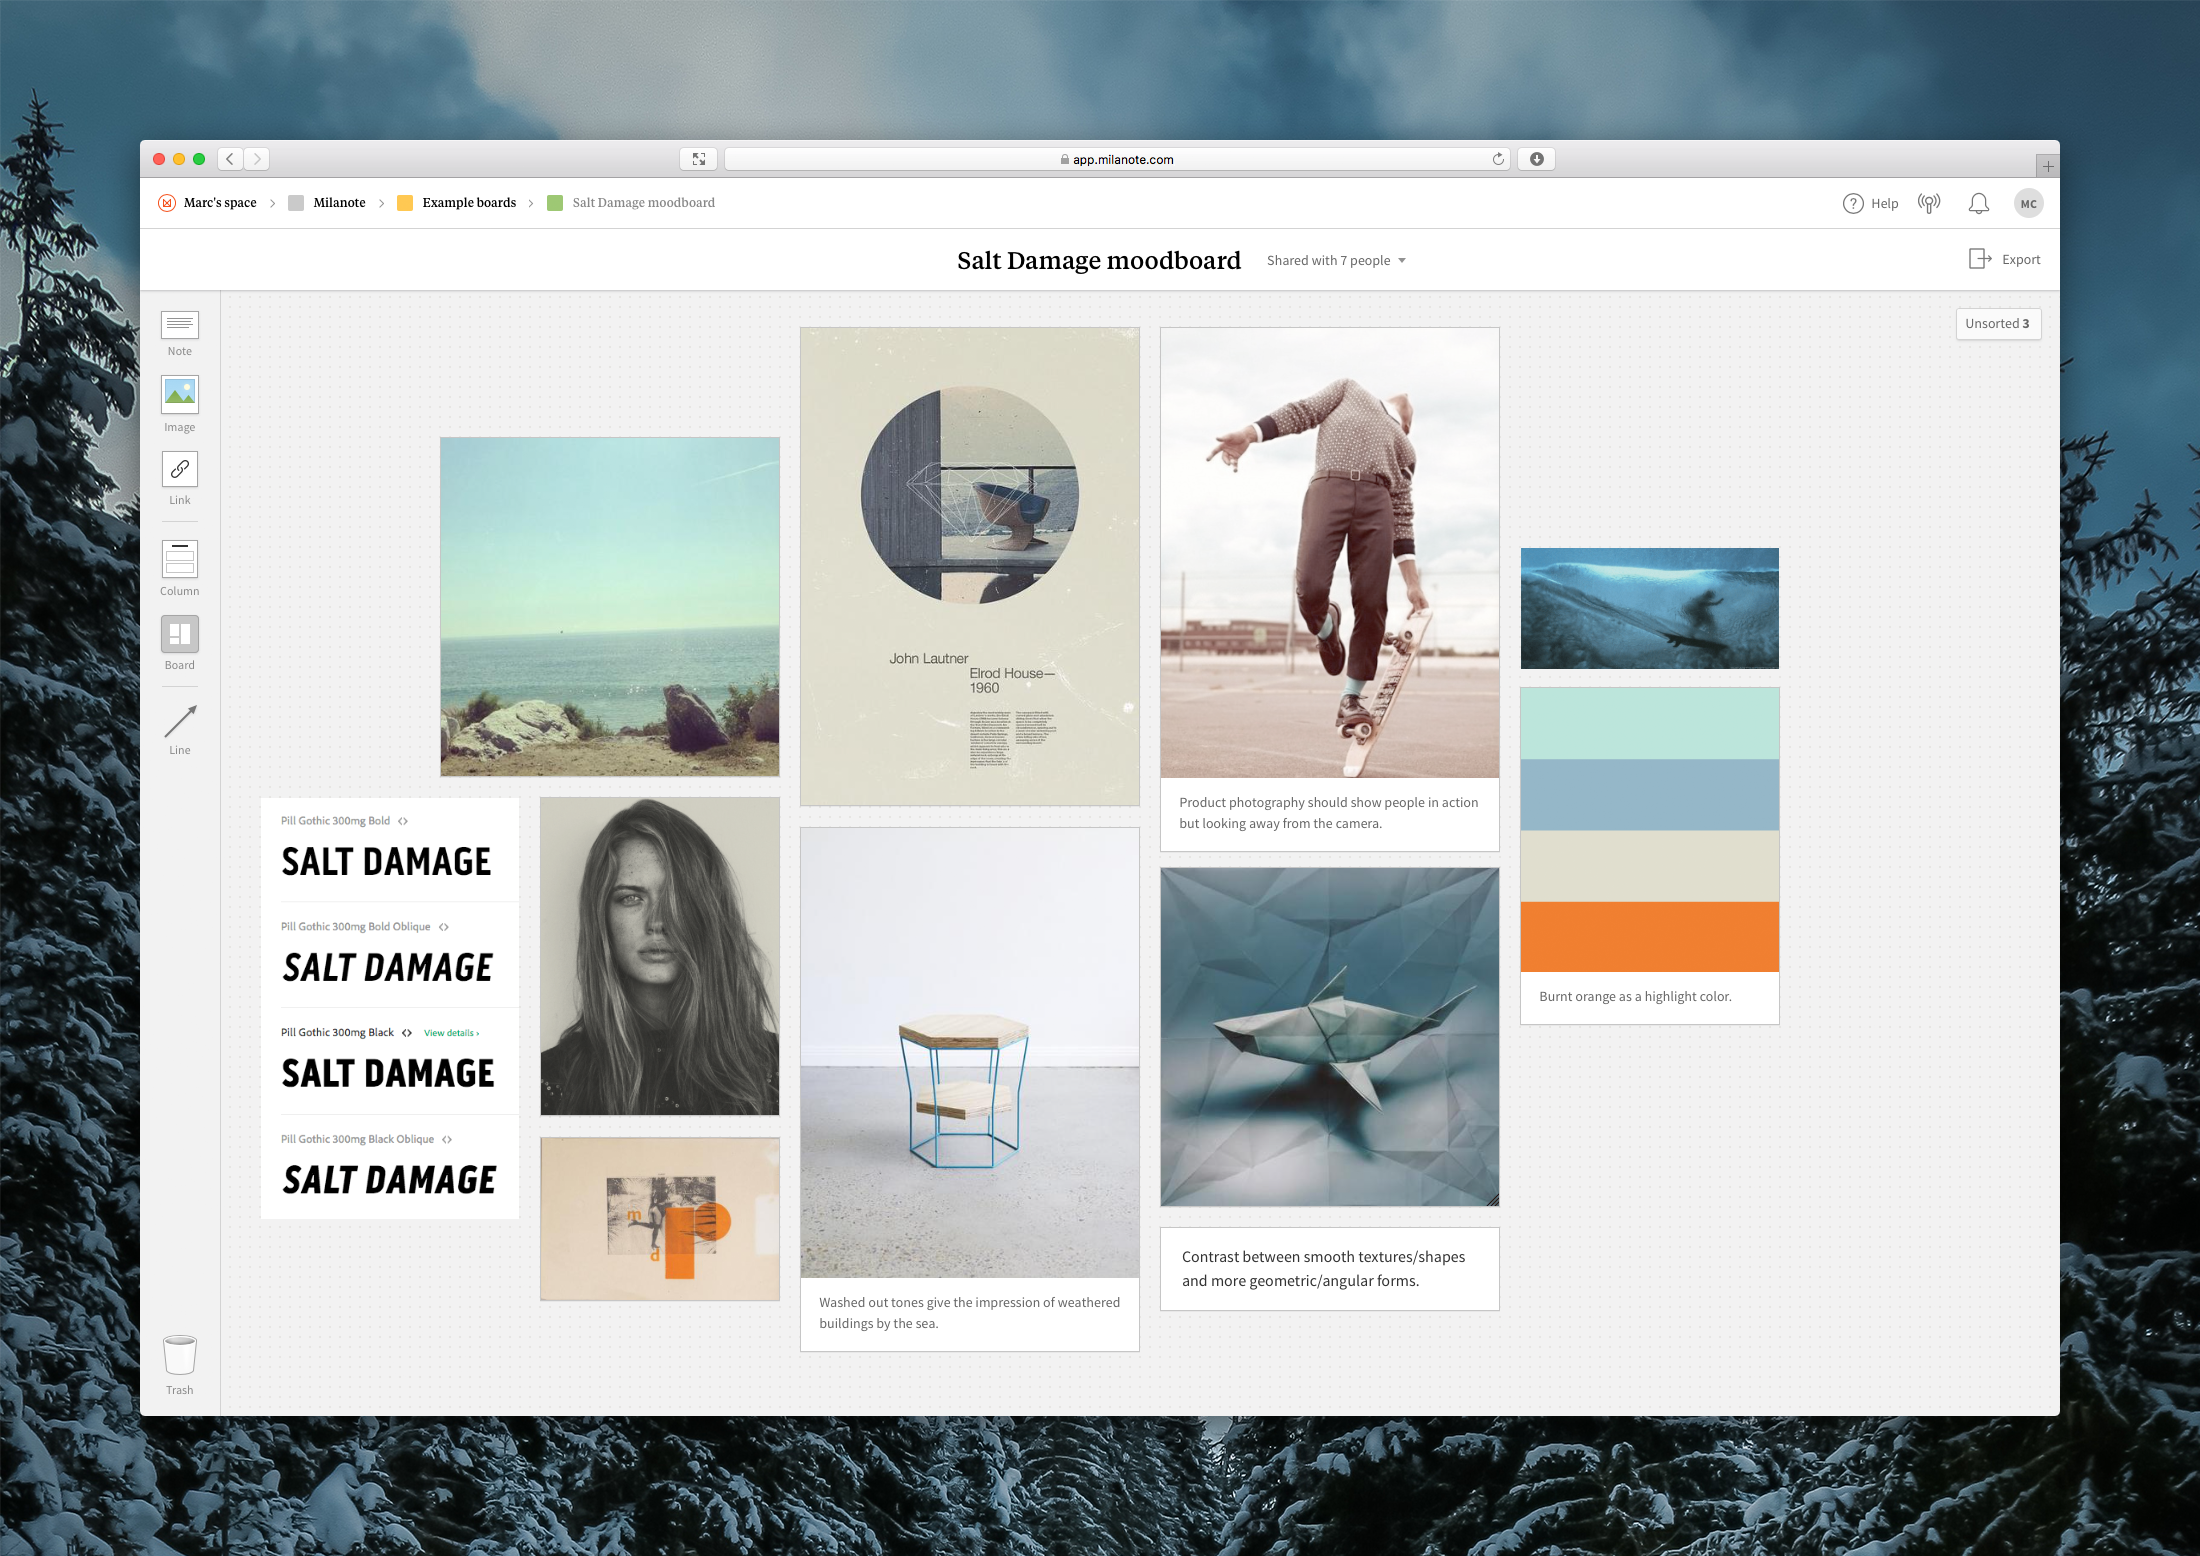The width and height of the screenshot is (2200, 1556).
Task: Select the Line arrow tool
Action: (x=180, y=721)
